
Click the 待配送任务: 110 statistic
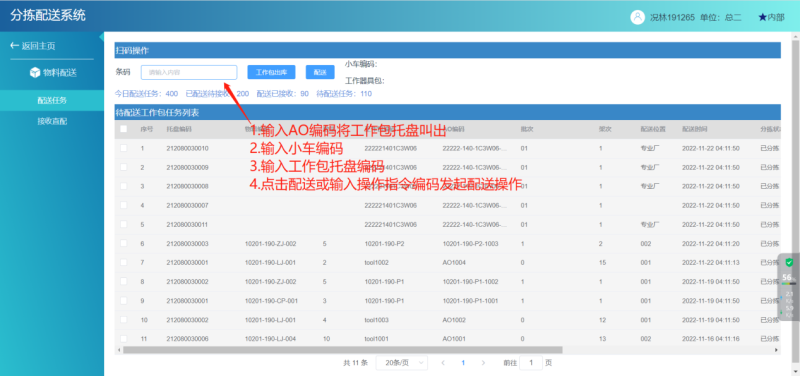(344, 94)
